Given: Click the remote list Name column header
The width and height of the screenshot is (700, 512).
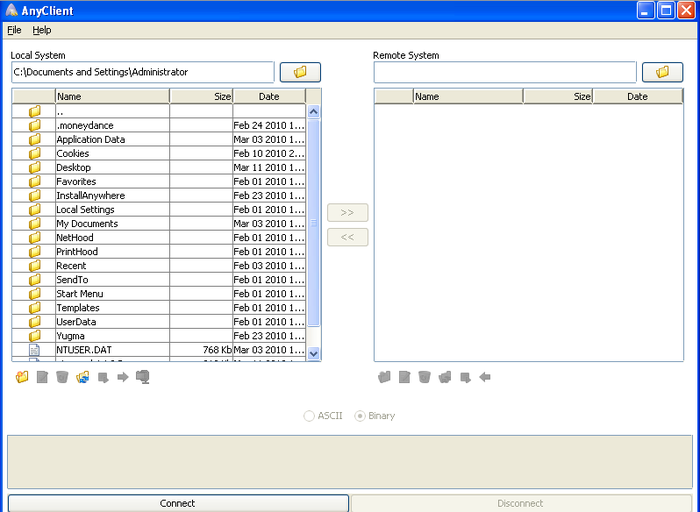Looking at the screenshot, I should tap(468, 96).
